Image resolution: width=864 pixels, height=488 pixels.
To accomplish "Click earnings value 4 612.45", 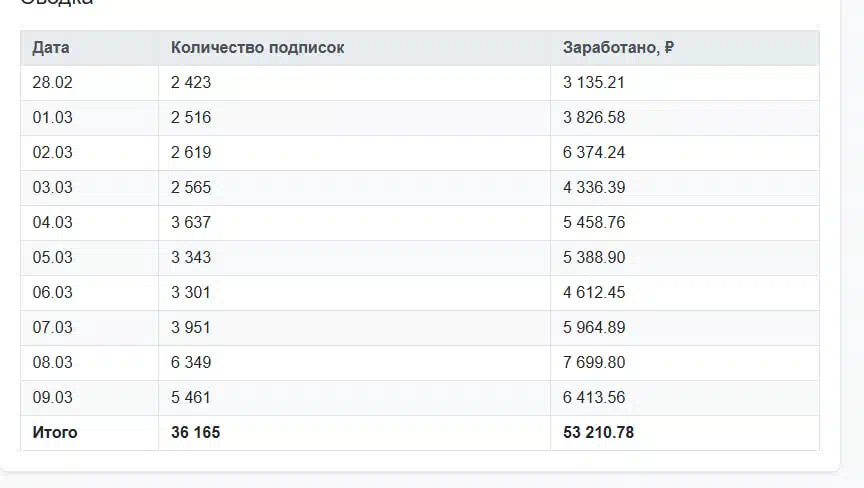I will [x=594, y=293].
